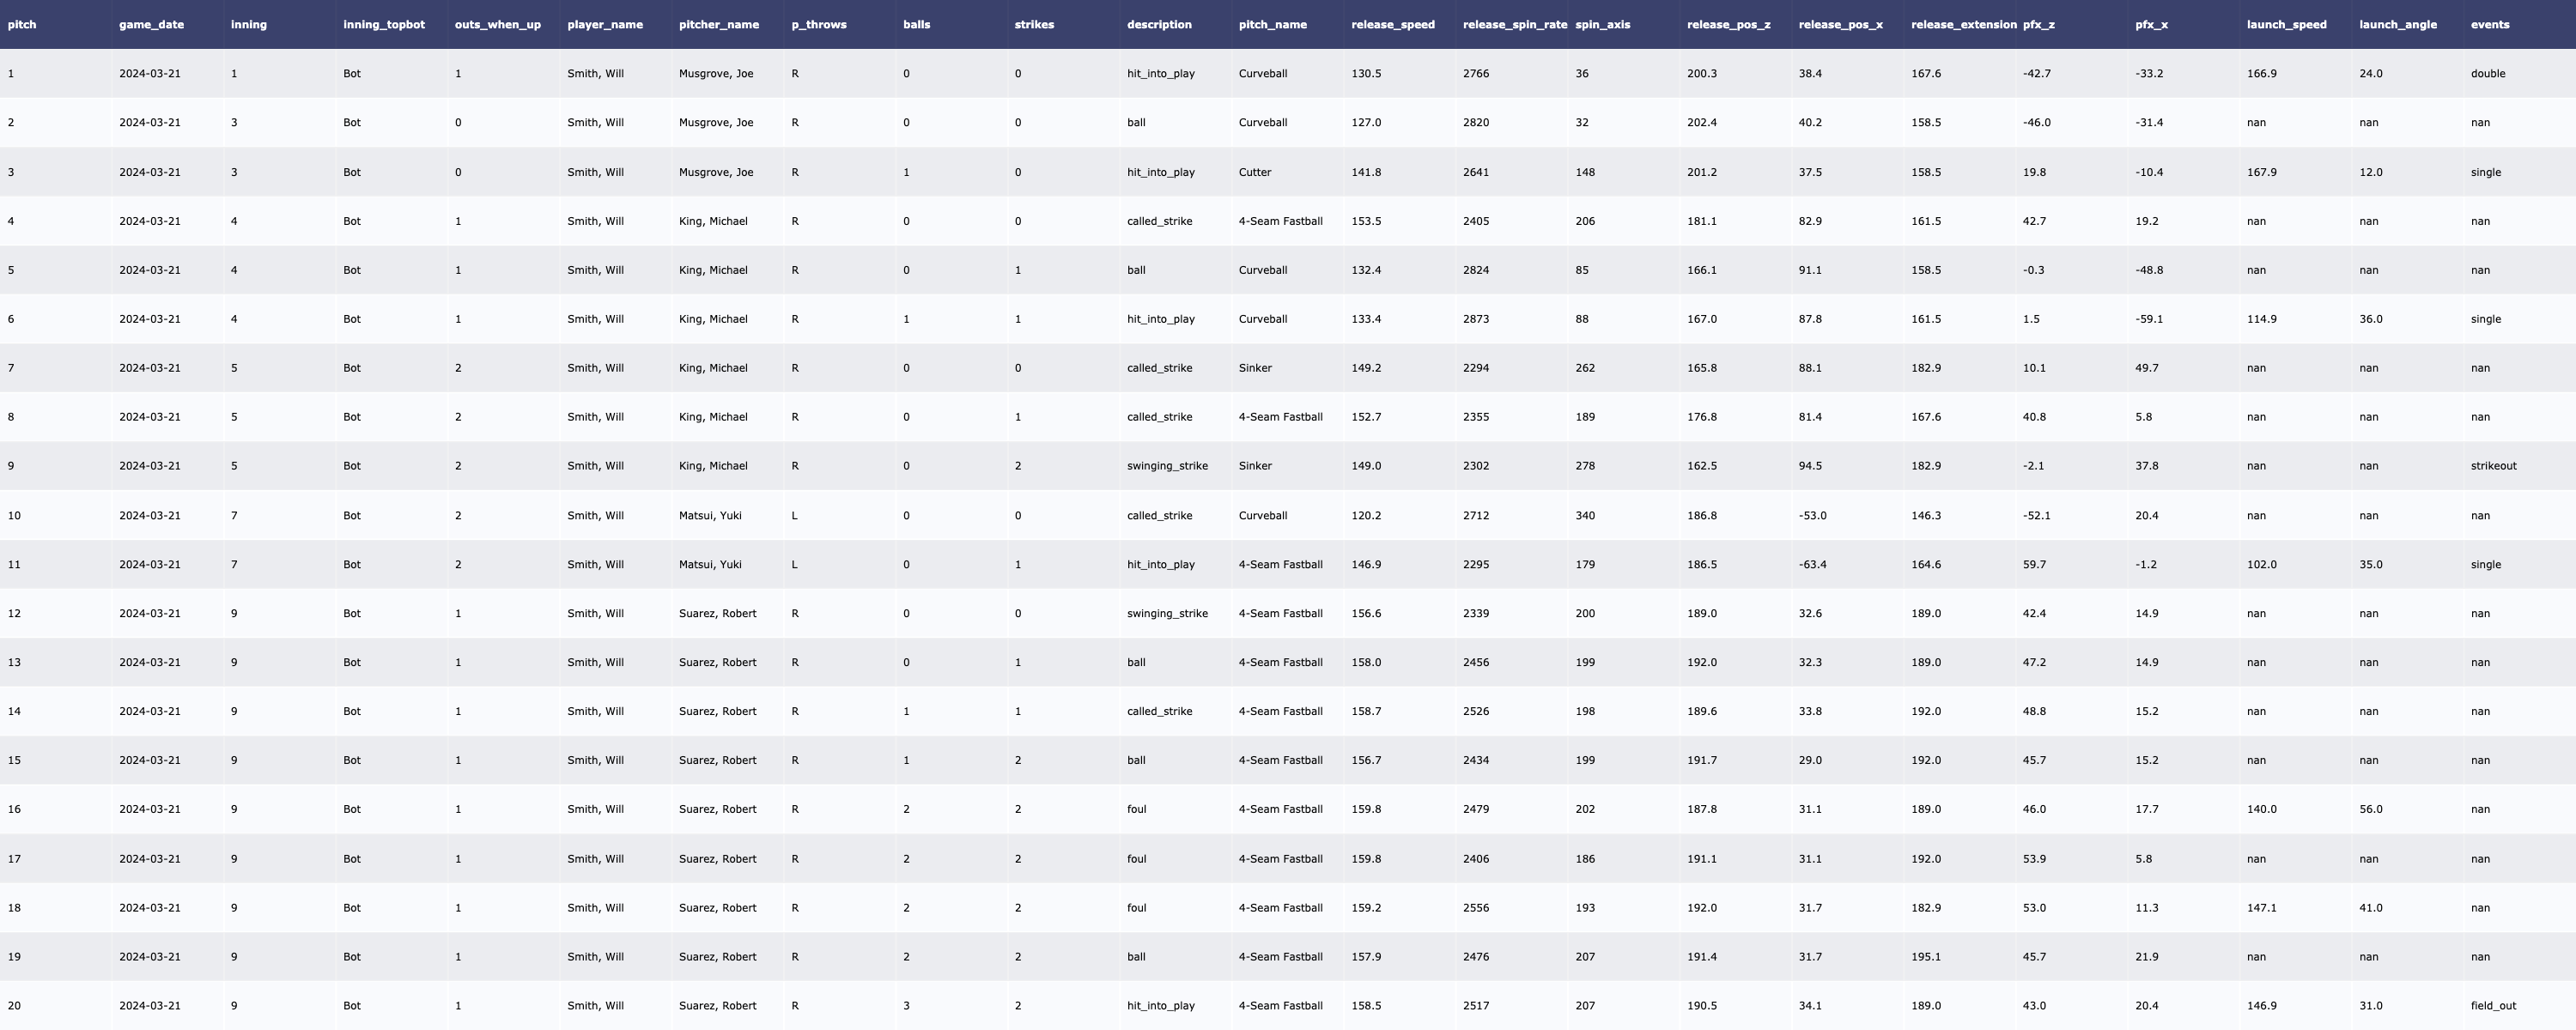Click the 'double' event cell in row 1
The width and height of the screenshot is (2576, 1030).
[x=2487, y=74]
